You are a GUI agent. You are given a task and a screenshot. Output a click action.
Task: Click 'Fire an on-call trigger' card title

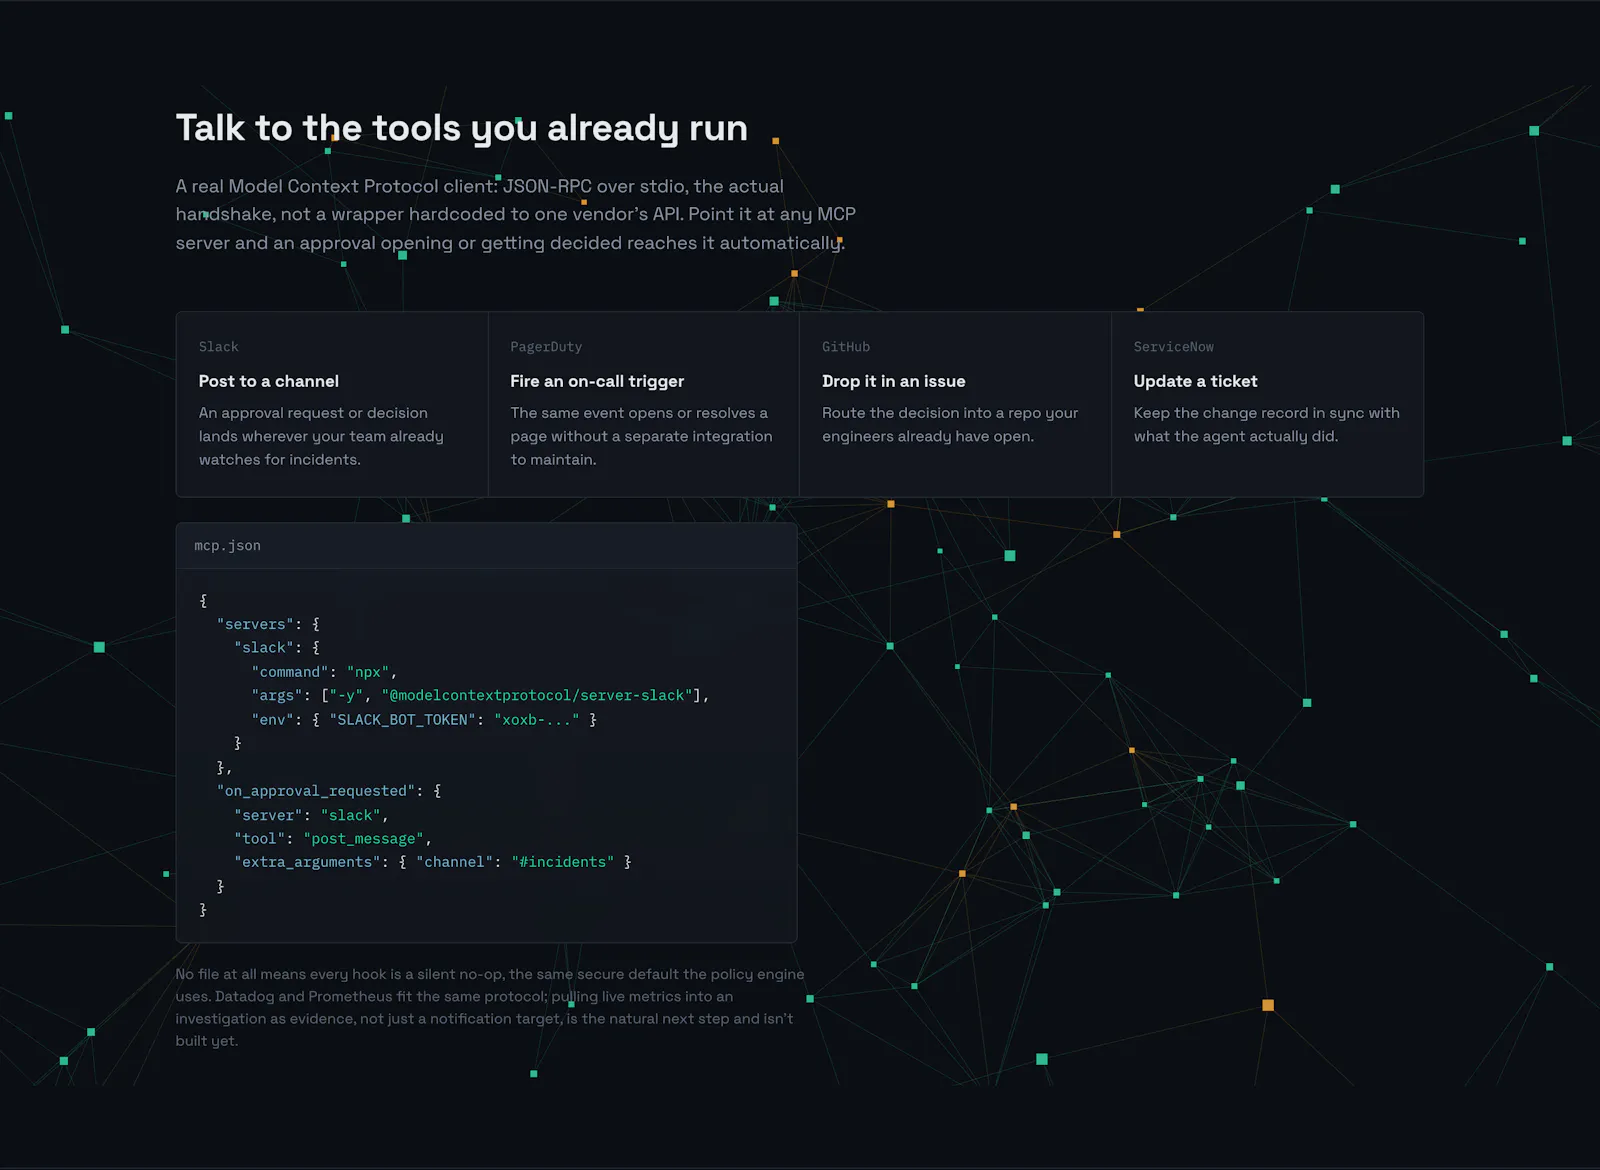tap(597, 381)
